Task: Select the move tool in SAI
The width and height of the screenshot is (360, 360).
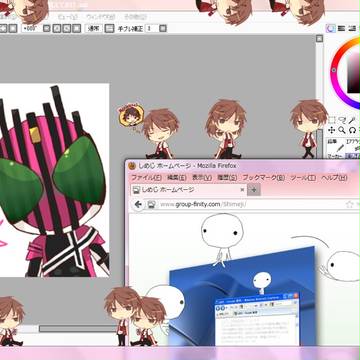Action: pos(332,130)
